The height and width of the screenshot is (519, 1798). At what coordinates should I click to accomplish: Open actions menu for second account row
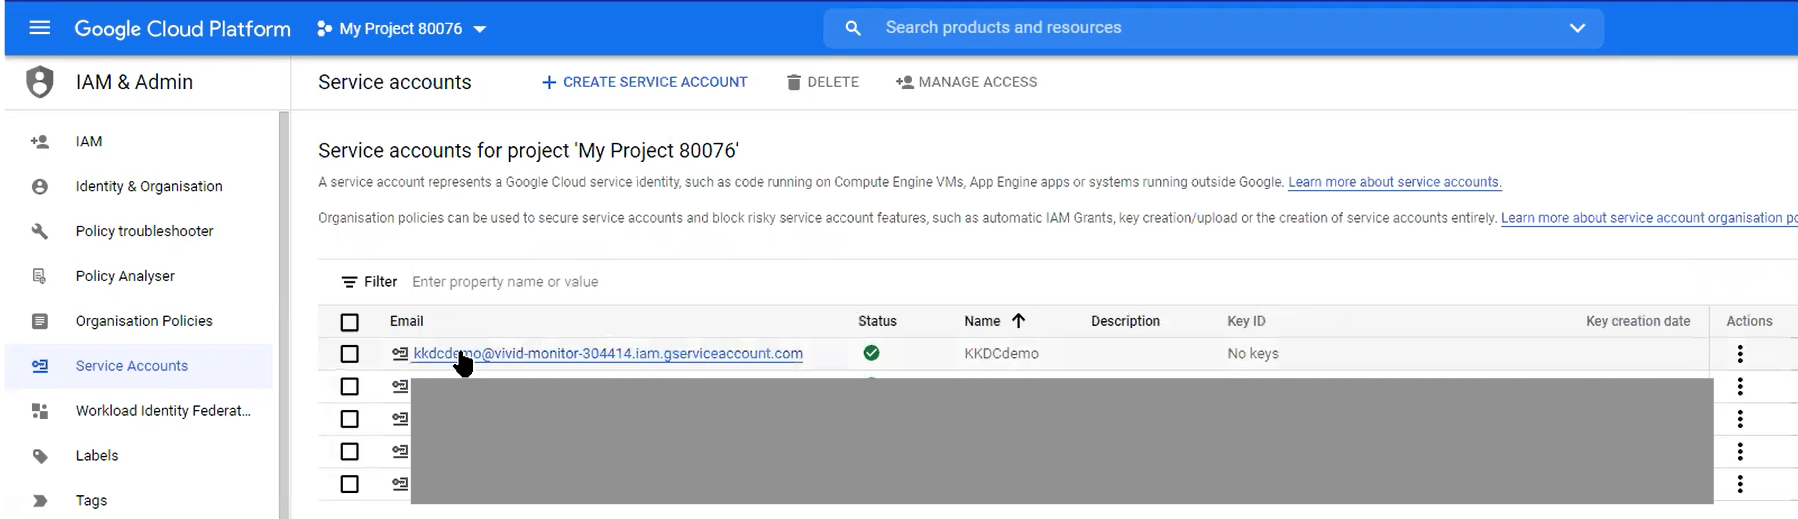(x=1740, y=386)
